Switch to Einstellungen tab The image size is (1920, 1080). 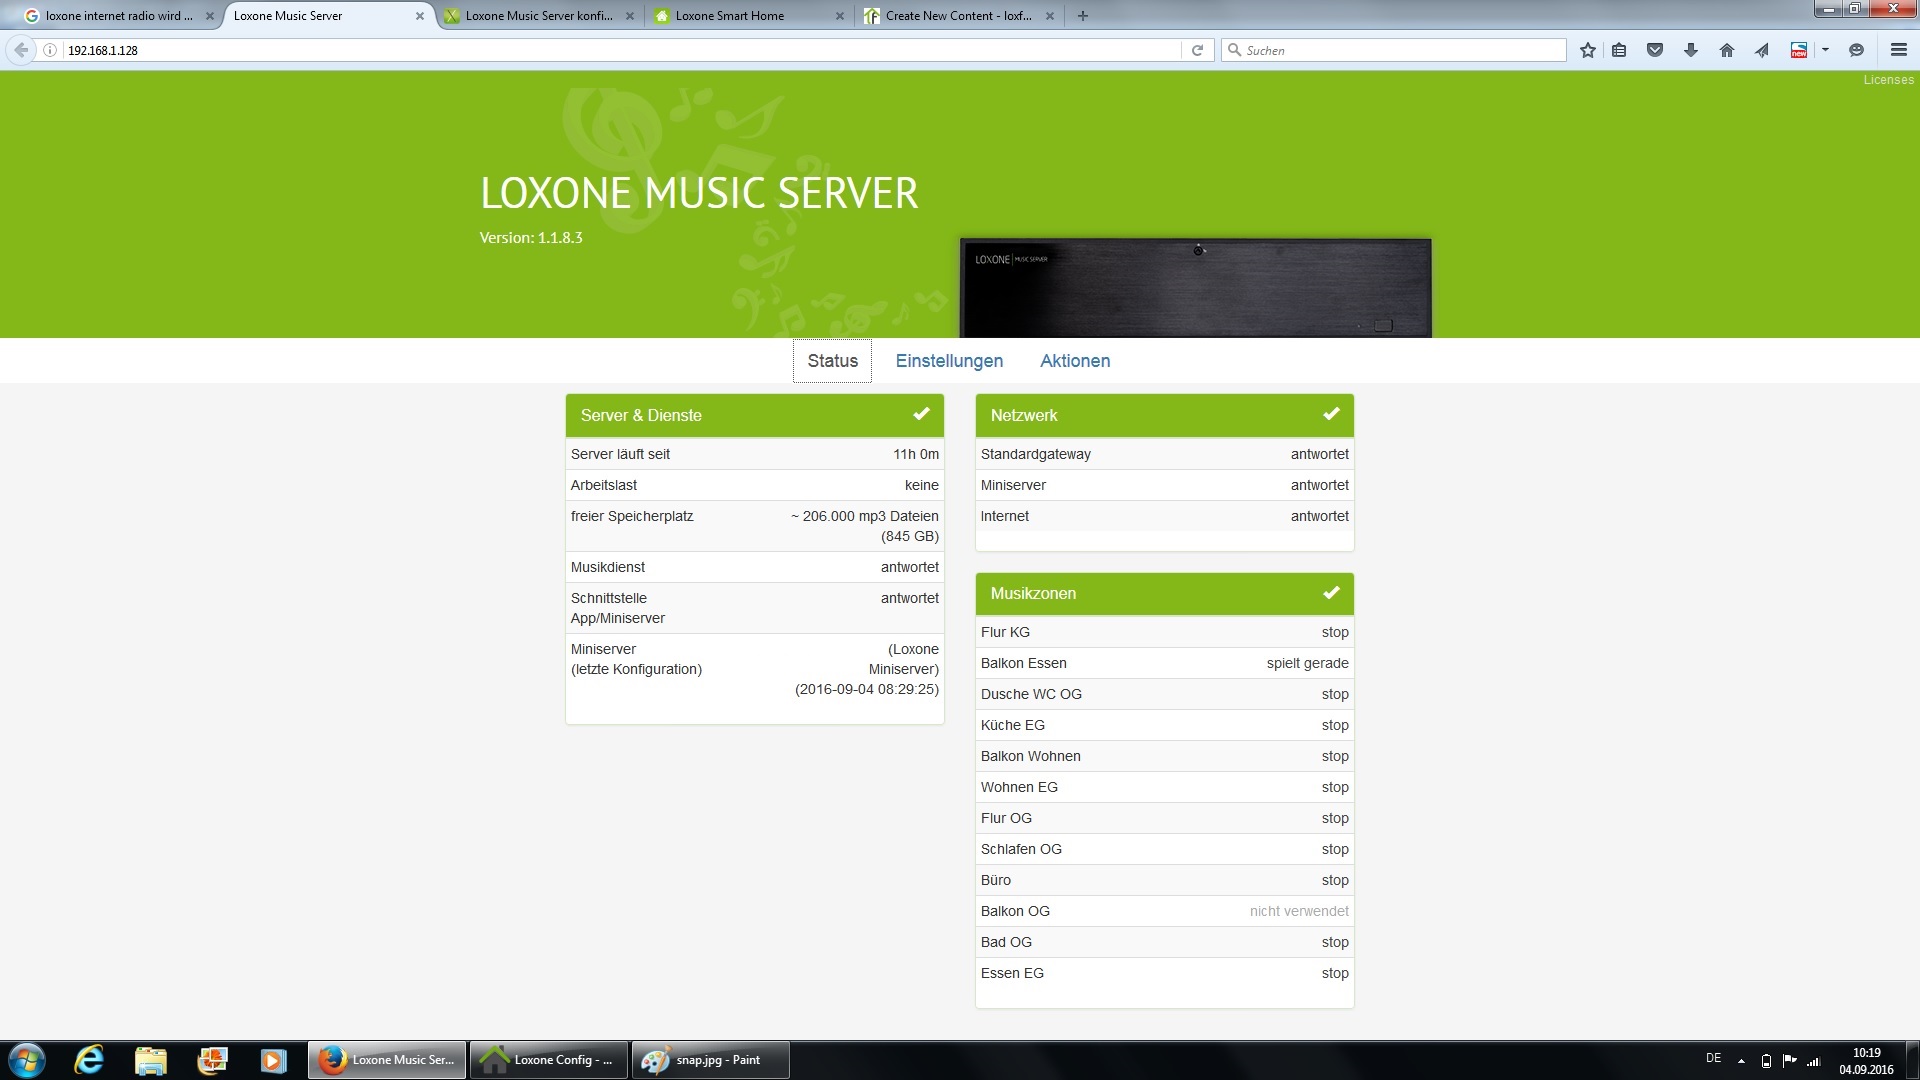(x=948, y=361)
